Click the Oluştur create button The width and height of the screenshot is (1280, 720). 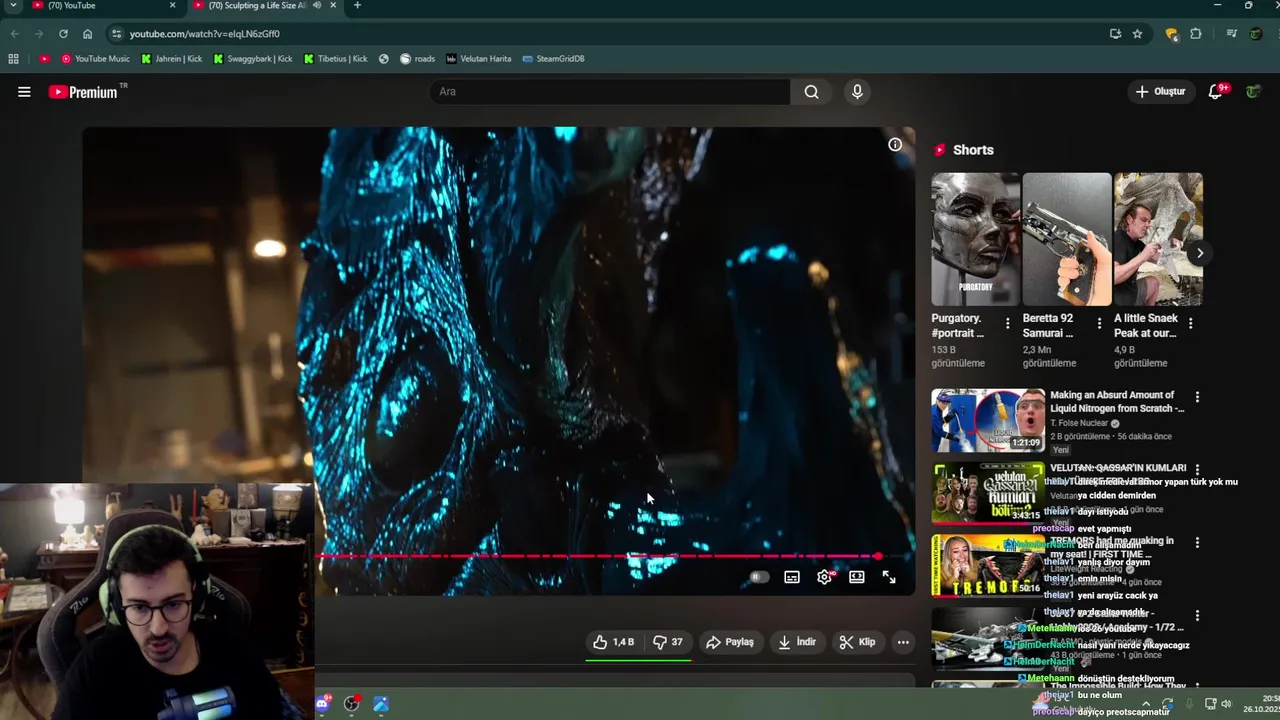click(x=1160, y=92)
